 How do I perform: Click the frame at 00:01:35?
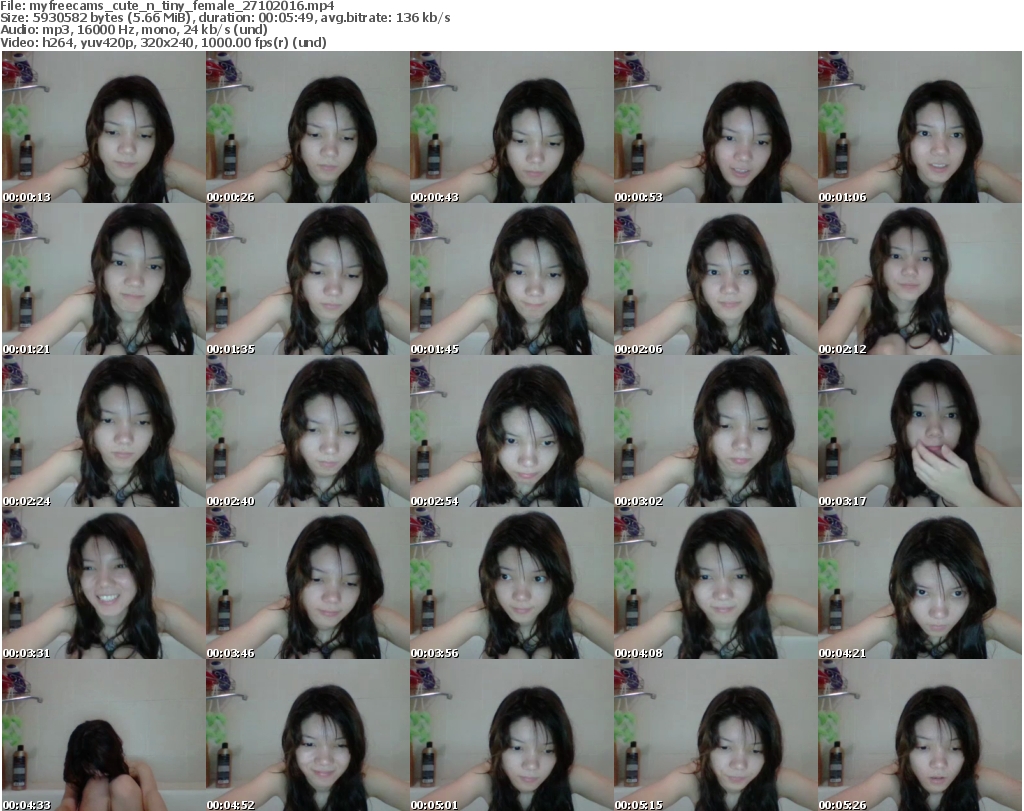point(308,279)
